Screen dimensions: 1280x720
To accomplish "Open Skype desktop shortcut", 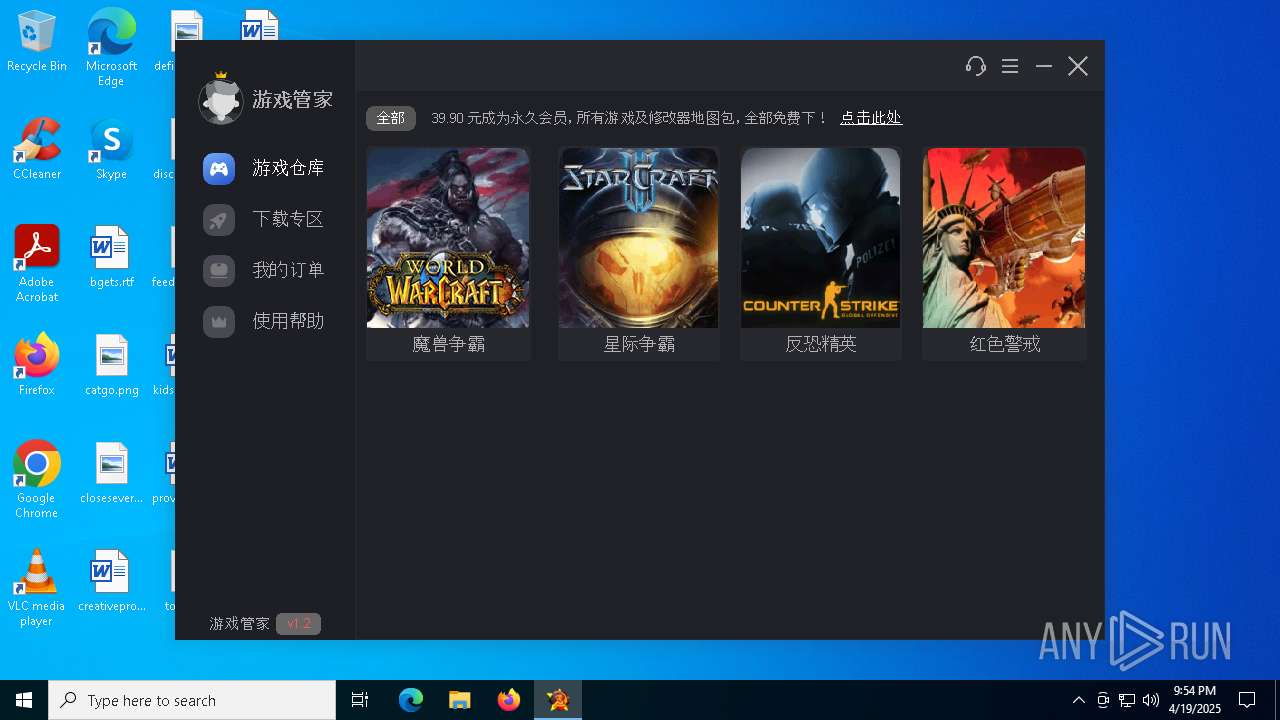I will pyautogui.click(x=111, y=149).
